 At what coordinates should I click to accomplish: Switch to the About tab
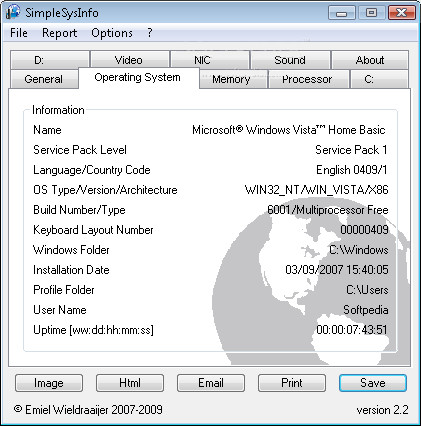point(370,60)
